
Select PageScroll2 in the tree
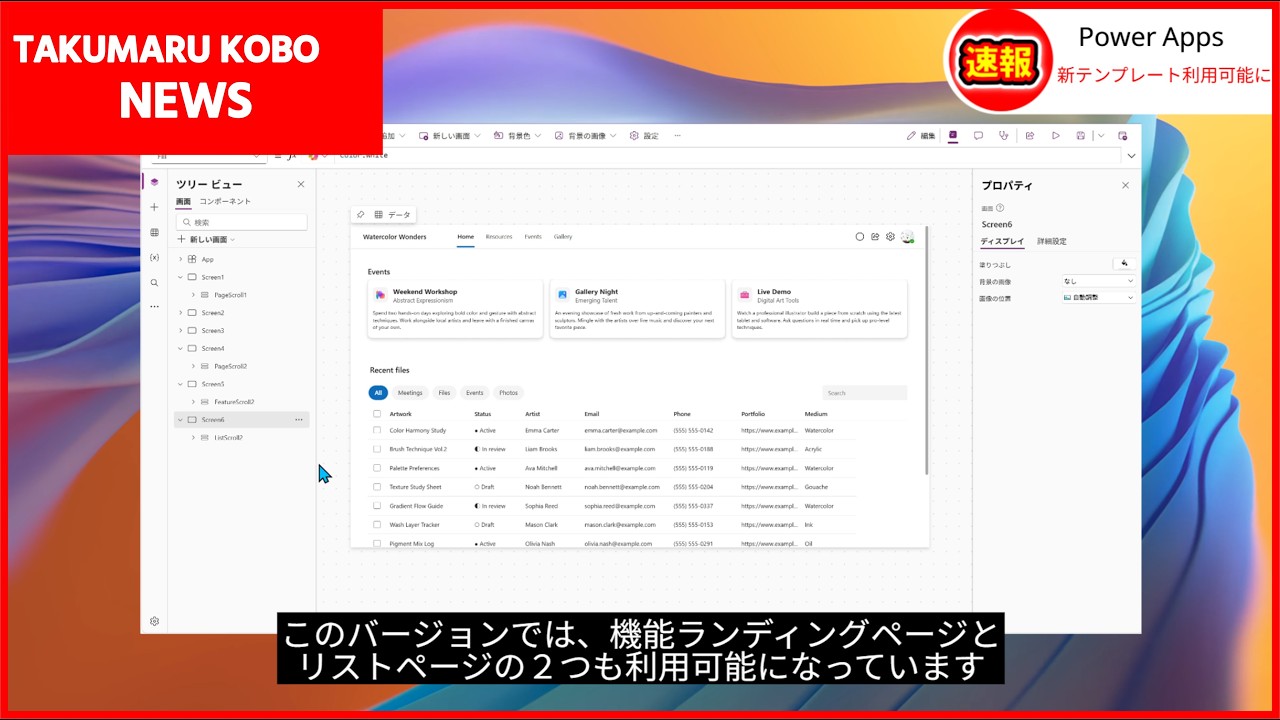click(230, 366)
